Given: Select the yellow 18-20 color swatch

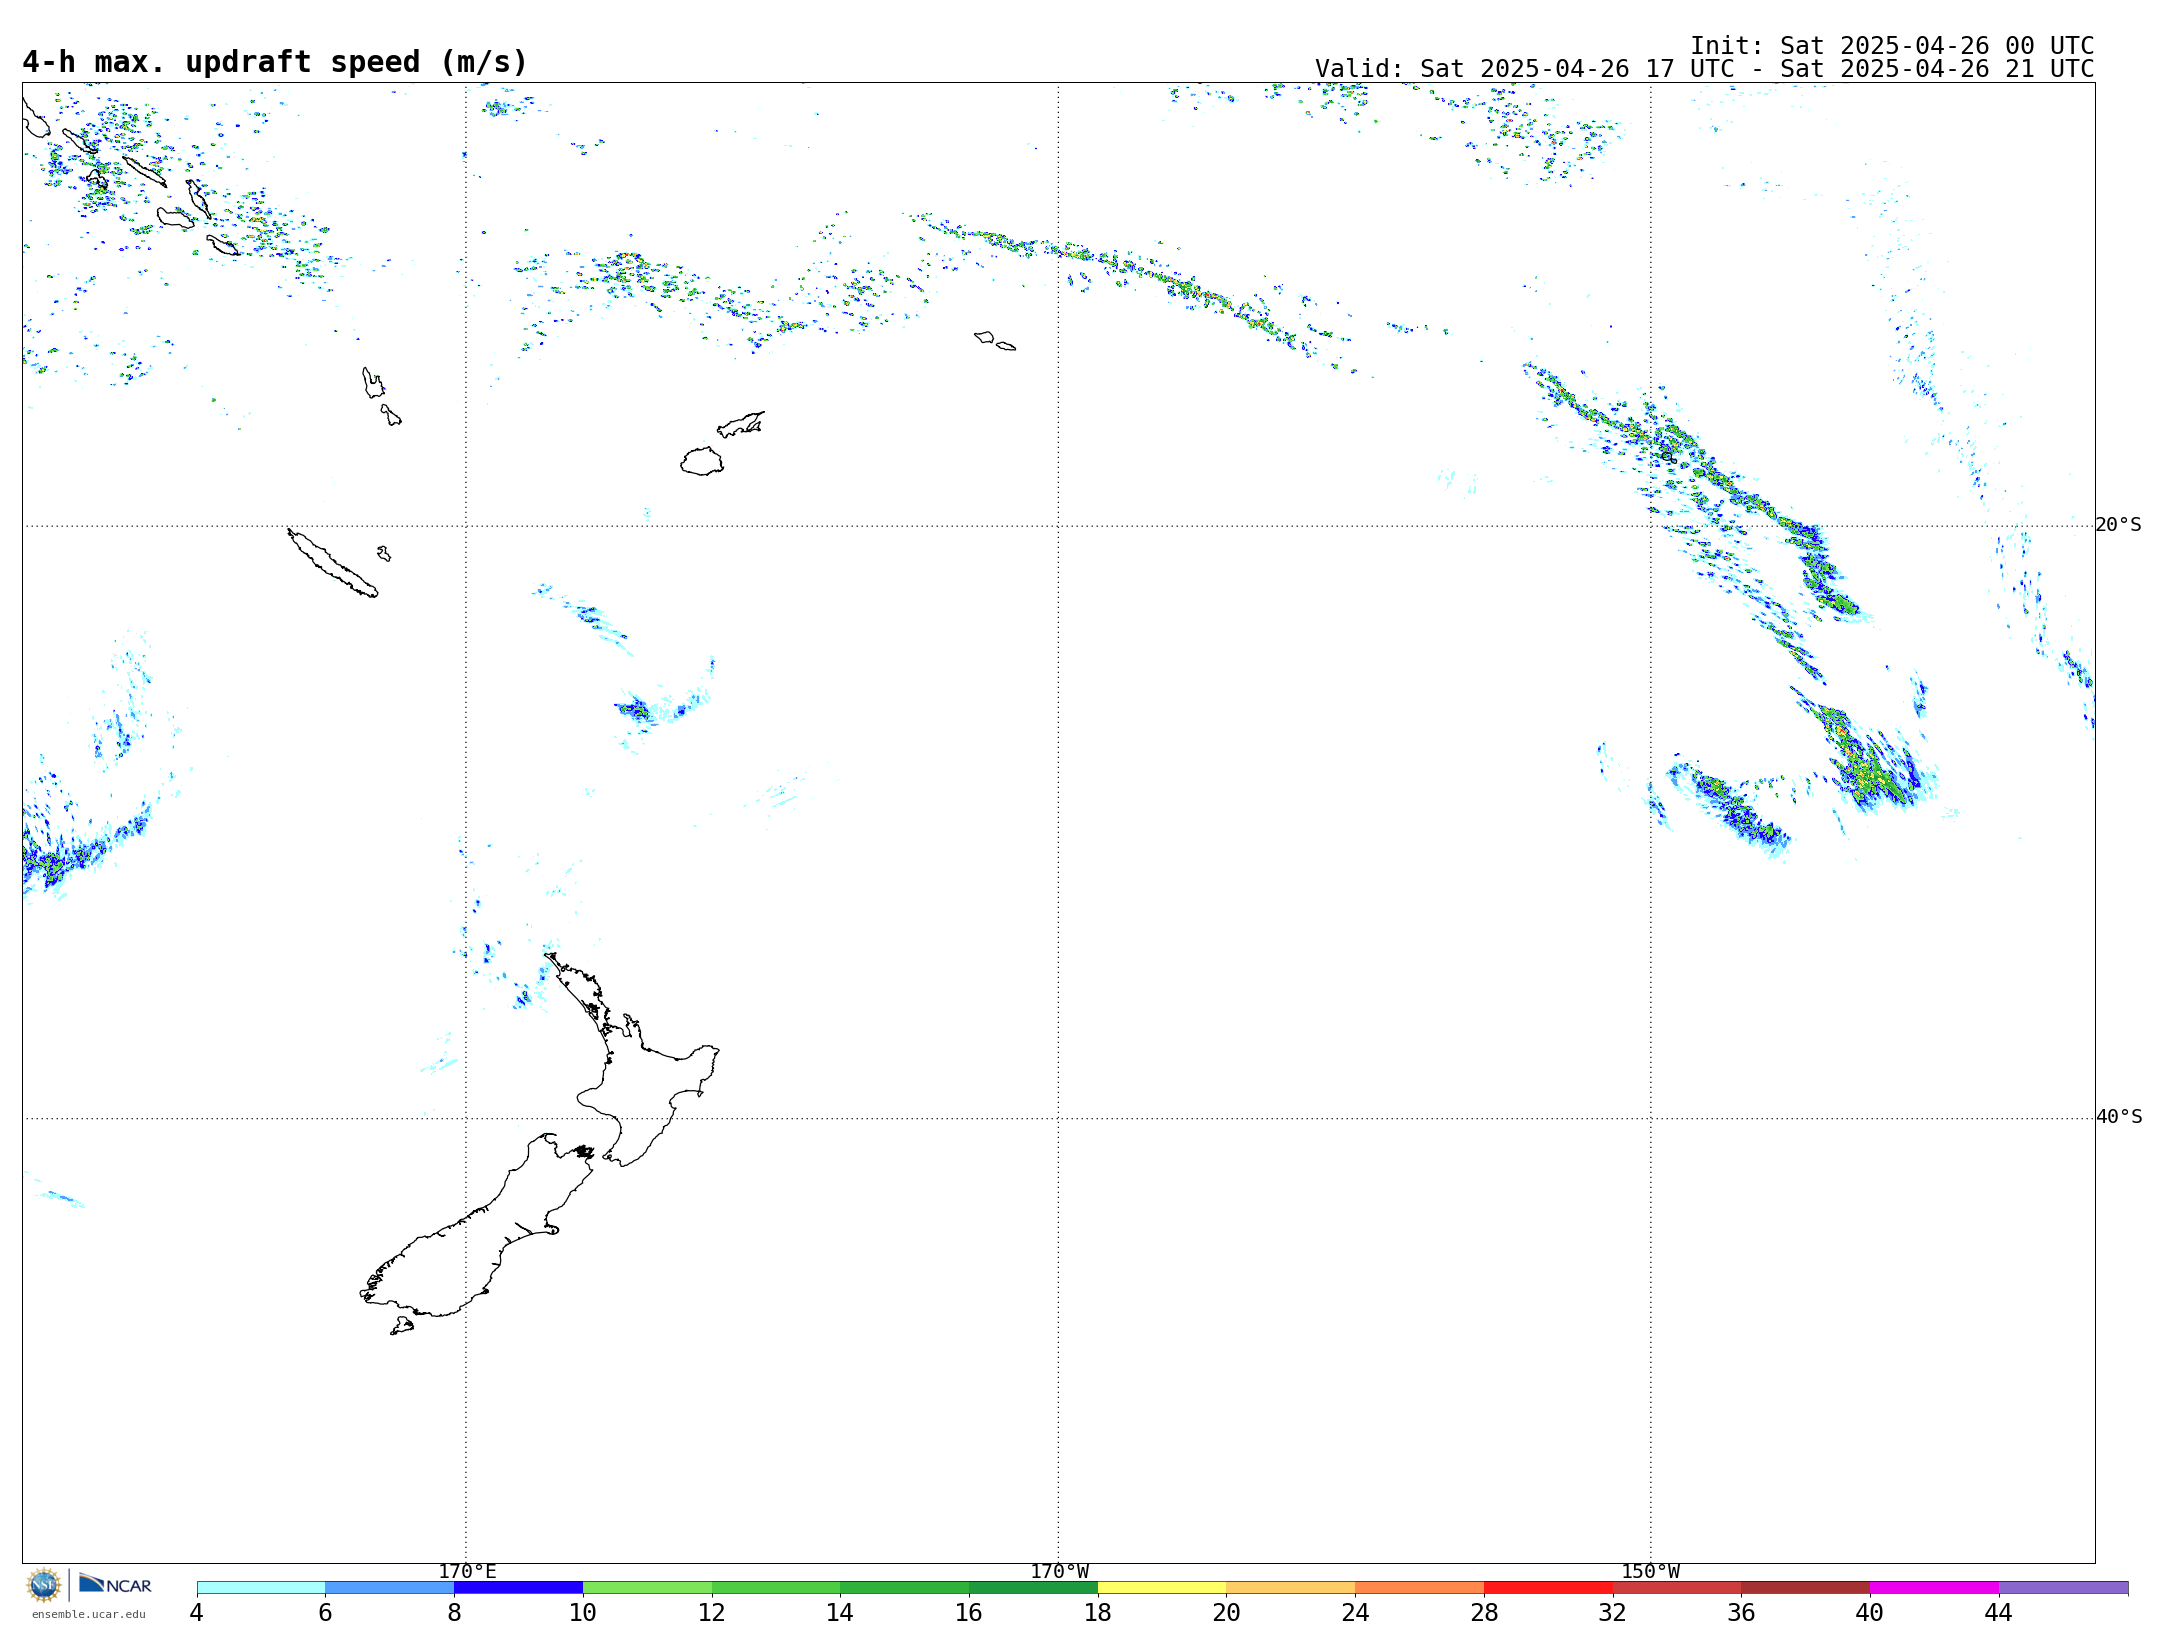Looking at the screenshot, I should pyautogui.click(x=1162, y=1588).
